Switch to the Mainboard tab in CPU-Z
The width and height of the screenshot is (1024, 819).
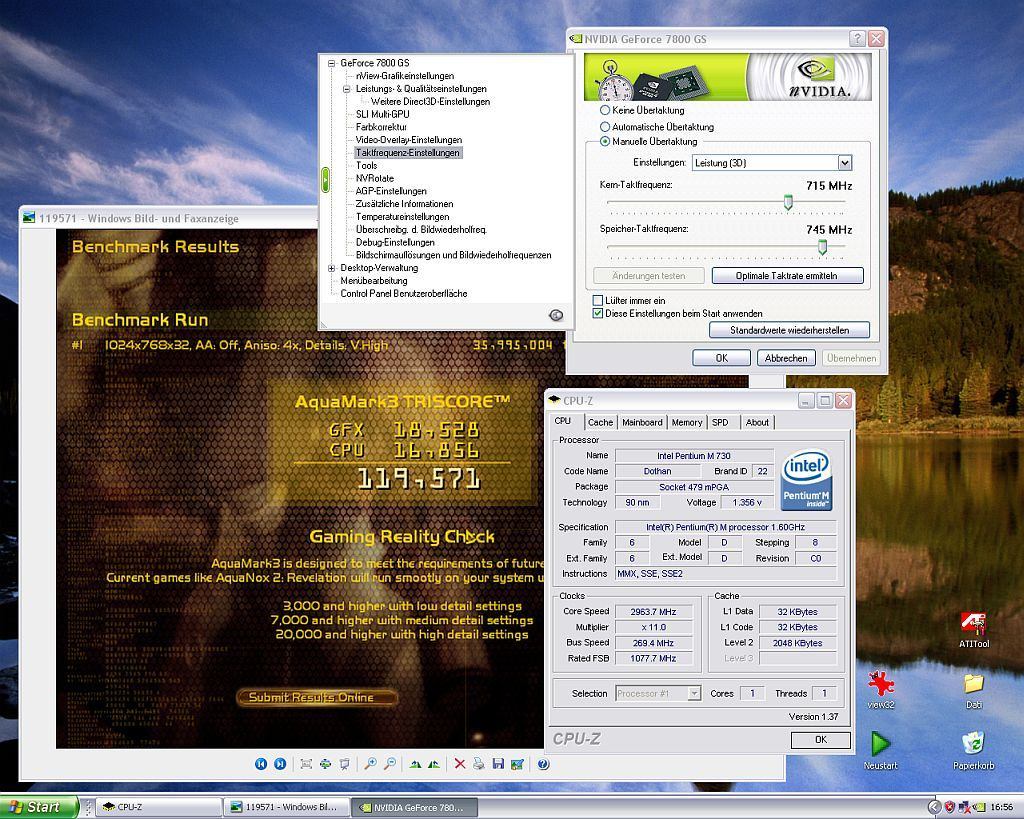(642, 423)
